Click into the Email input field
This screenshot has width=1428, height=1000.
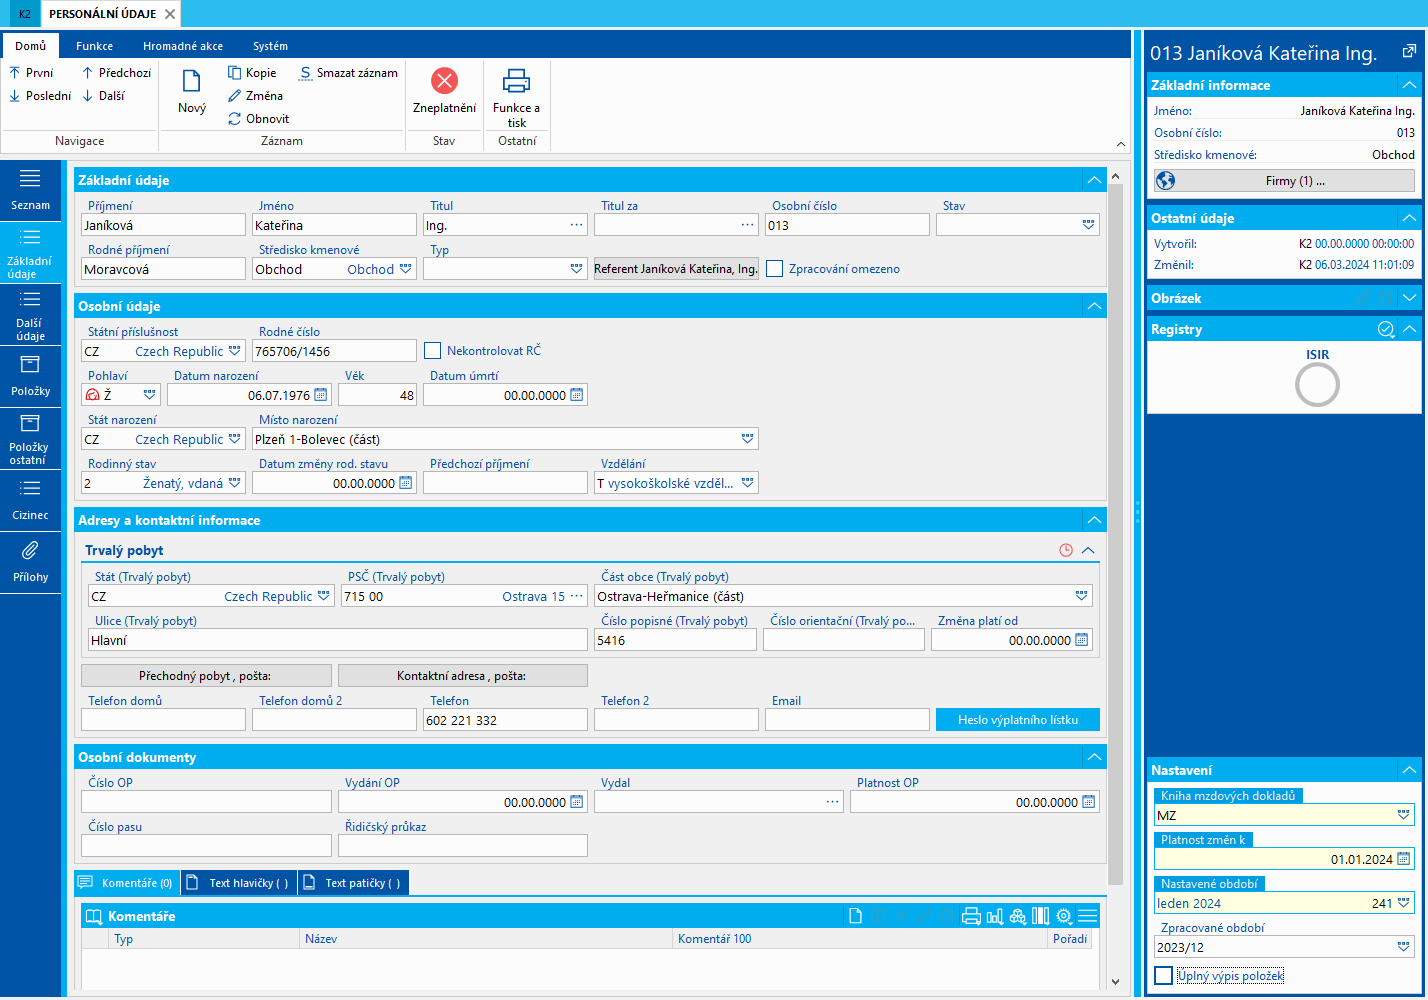pos(847,720)
